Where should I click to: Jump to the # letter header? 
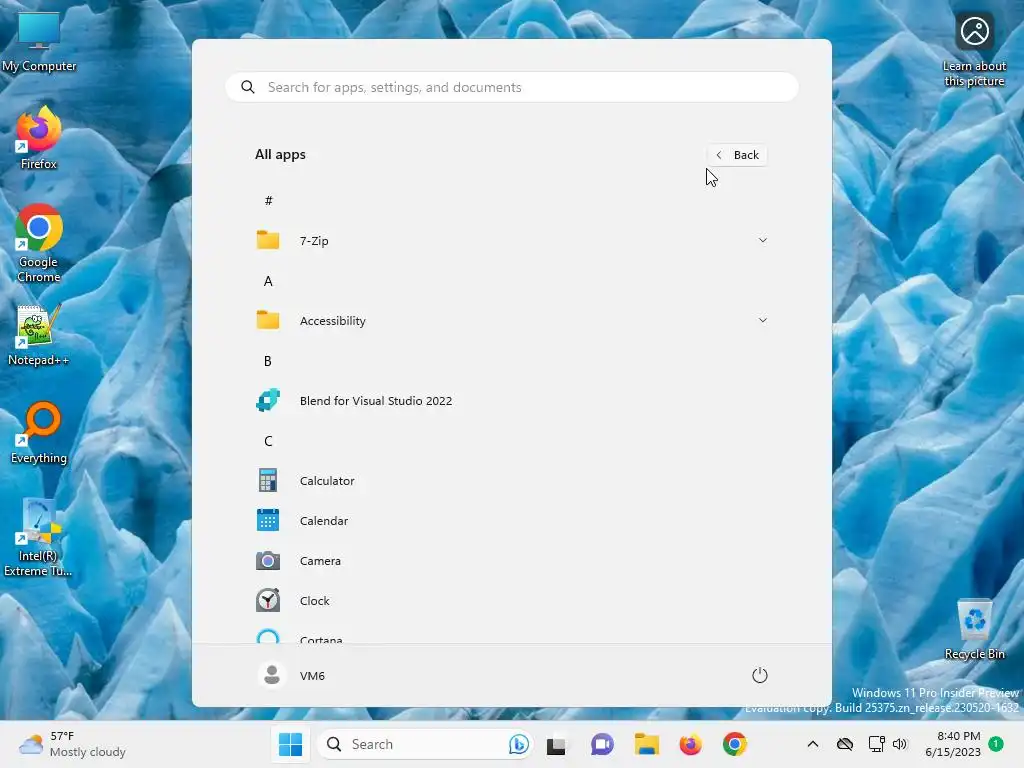(268, 200)
